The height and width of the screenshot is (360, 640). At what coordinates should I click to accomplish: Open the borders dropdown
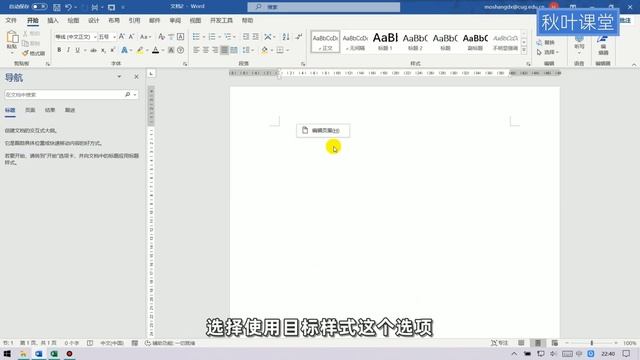[288, 50]
